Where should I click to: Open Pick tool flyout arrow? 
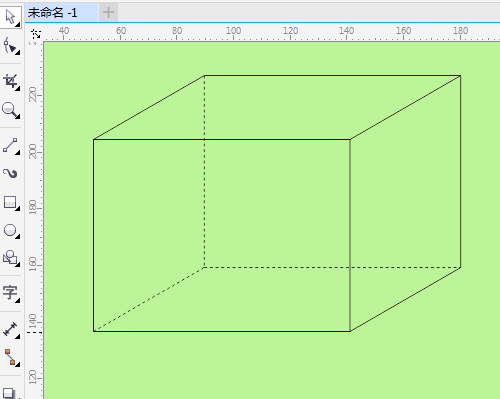click(18, 24)
